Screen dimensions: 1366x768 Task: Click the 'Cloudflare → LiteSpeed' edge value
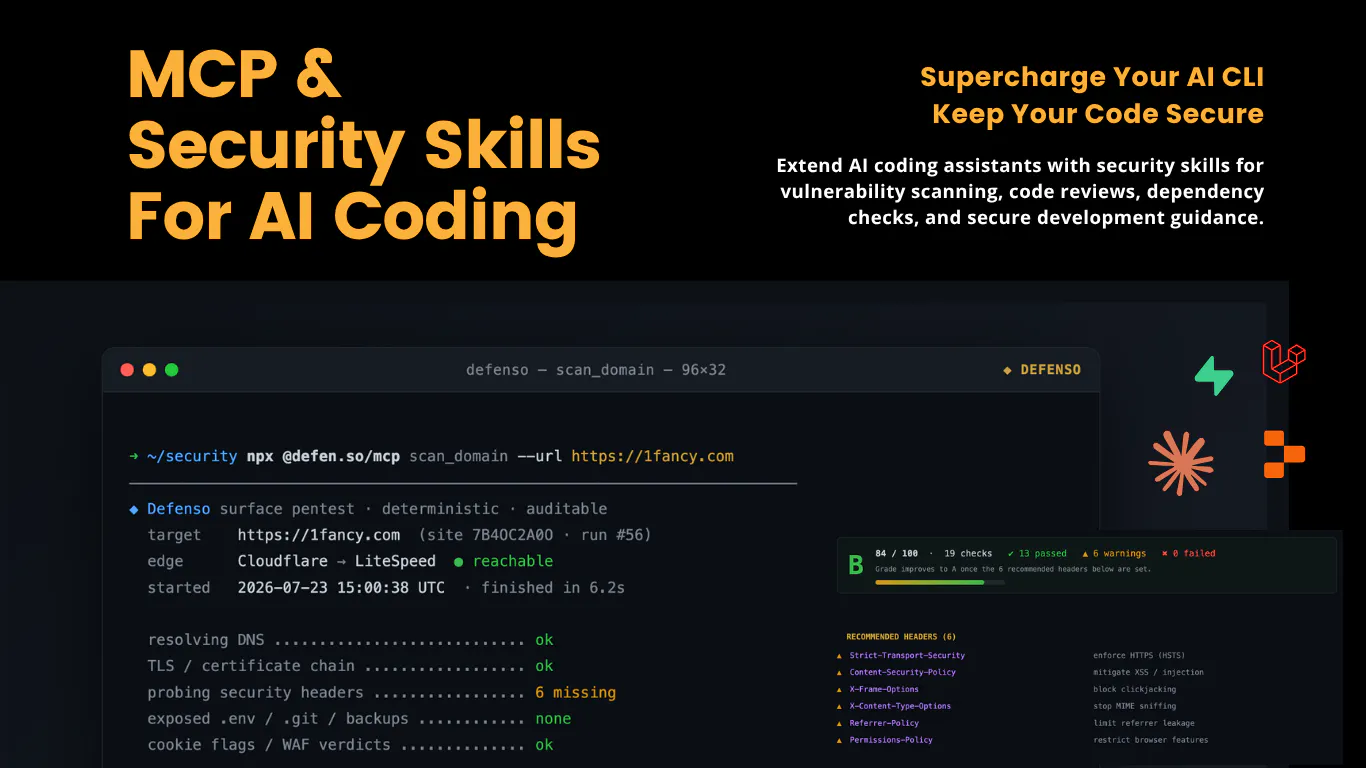click(x=337, y=562)
